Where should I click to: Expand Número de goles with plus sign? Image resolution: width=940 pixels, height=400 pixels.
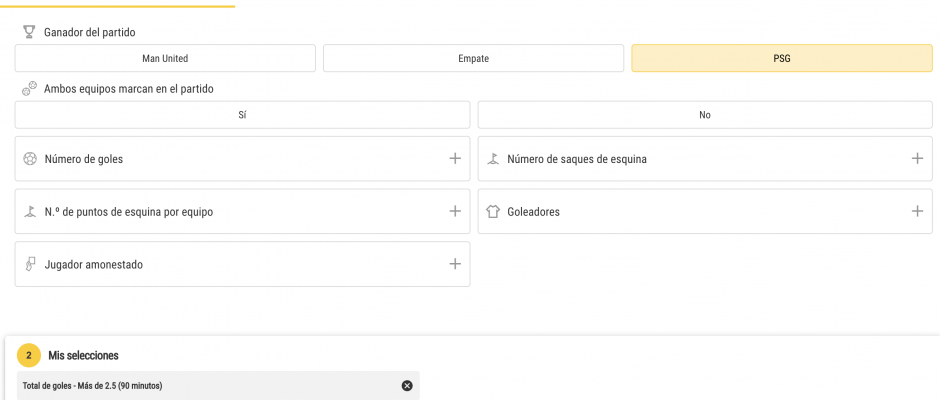[x=455, y=158]
